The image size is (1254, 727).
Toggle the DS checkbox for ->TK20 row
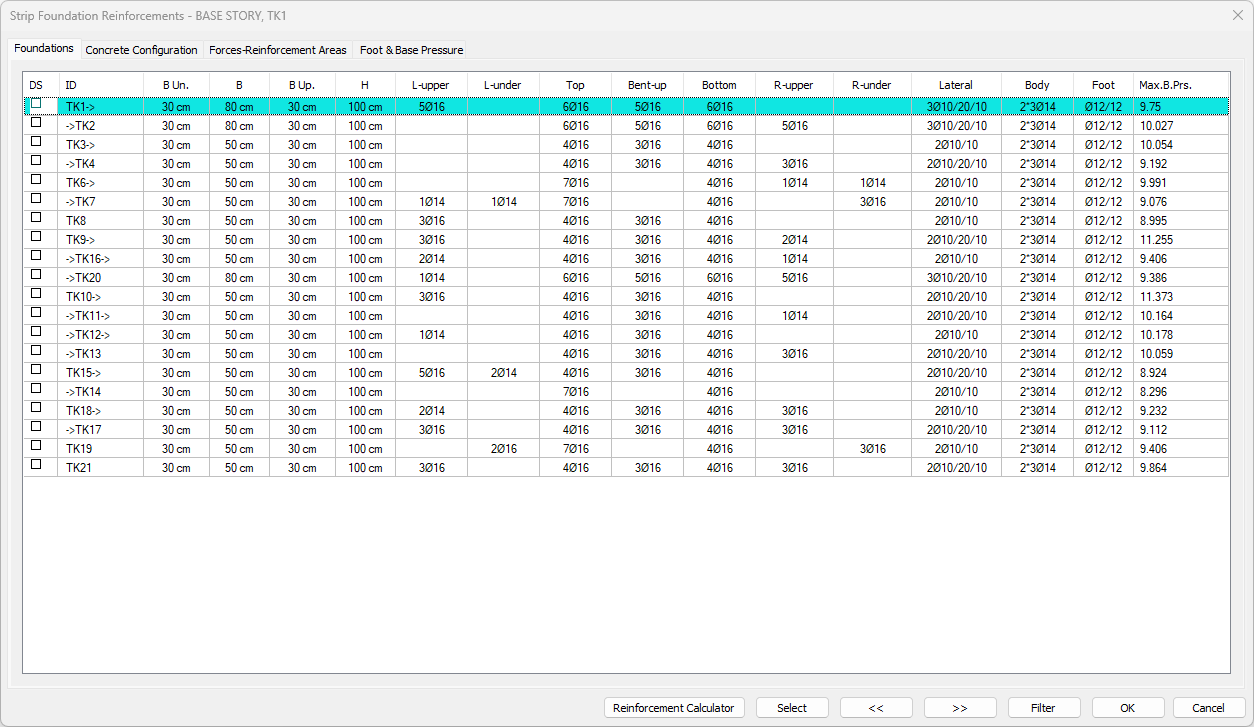click(37, 275)
